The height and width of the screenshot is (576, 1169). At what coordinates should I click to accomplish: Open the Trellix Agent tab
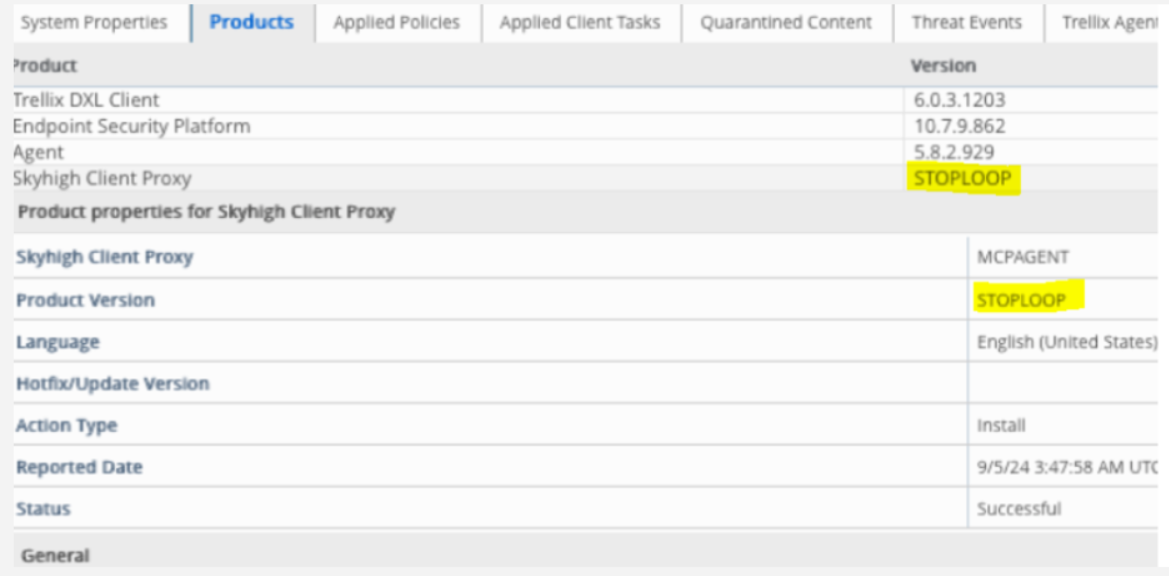(x=1108, y=22)
